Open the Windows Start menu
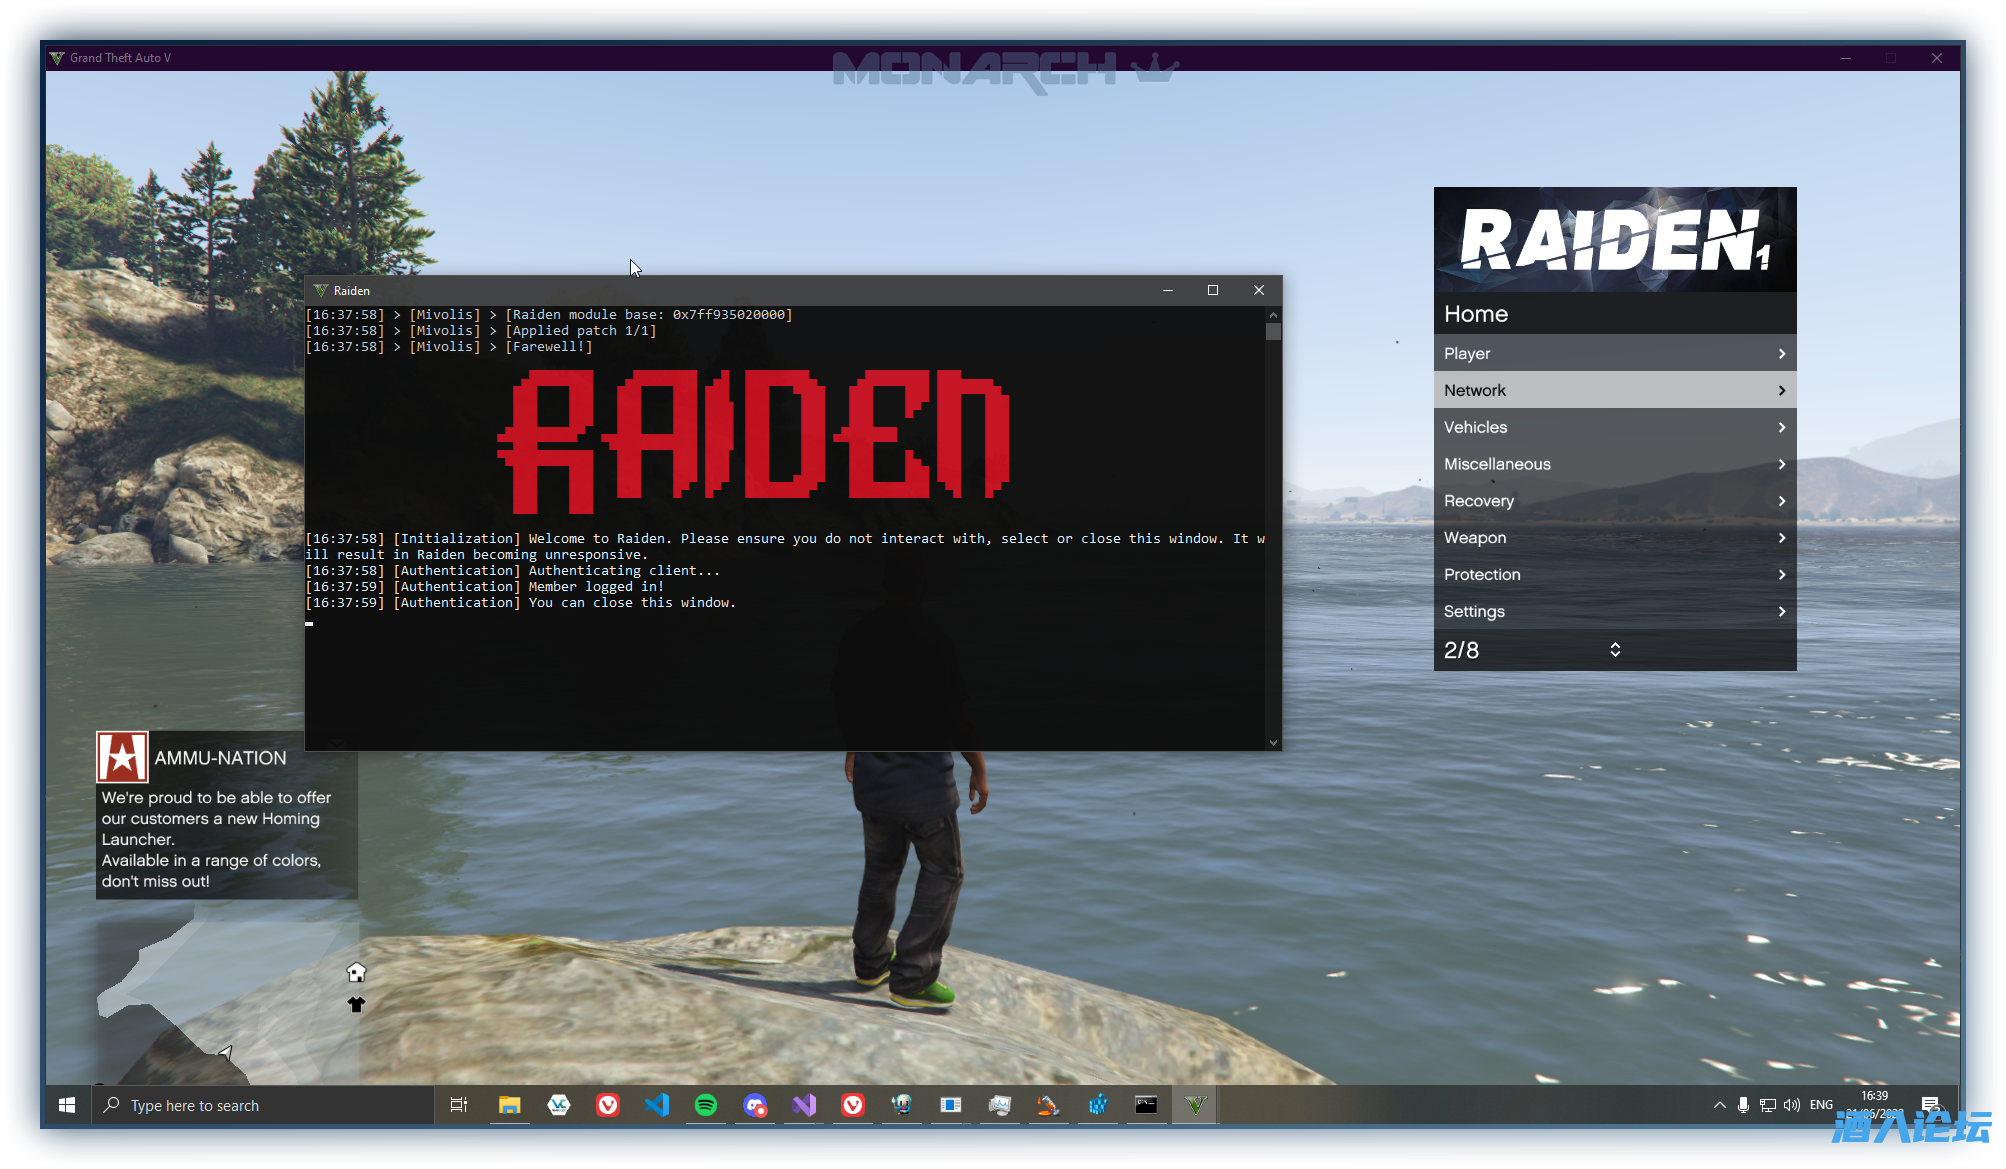 pyautogui.click(x=67, y=1105)
